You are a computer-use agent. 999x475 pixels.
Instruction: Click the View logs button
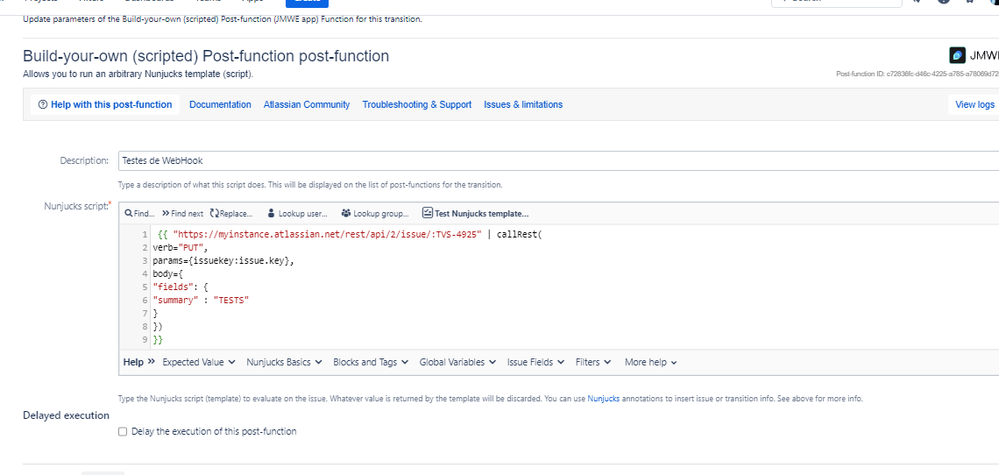974,104
